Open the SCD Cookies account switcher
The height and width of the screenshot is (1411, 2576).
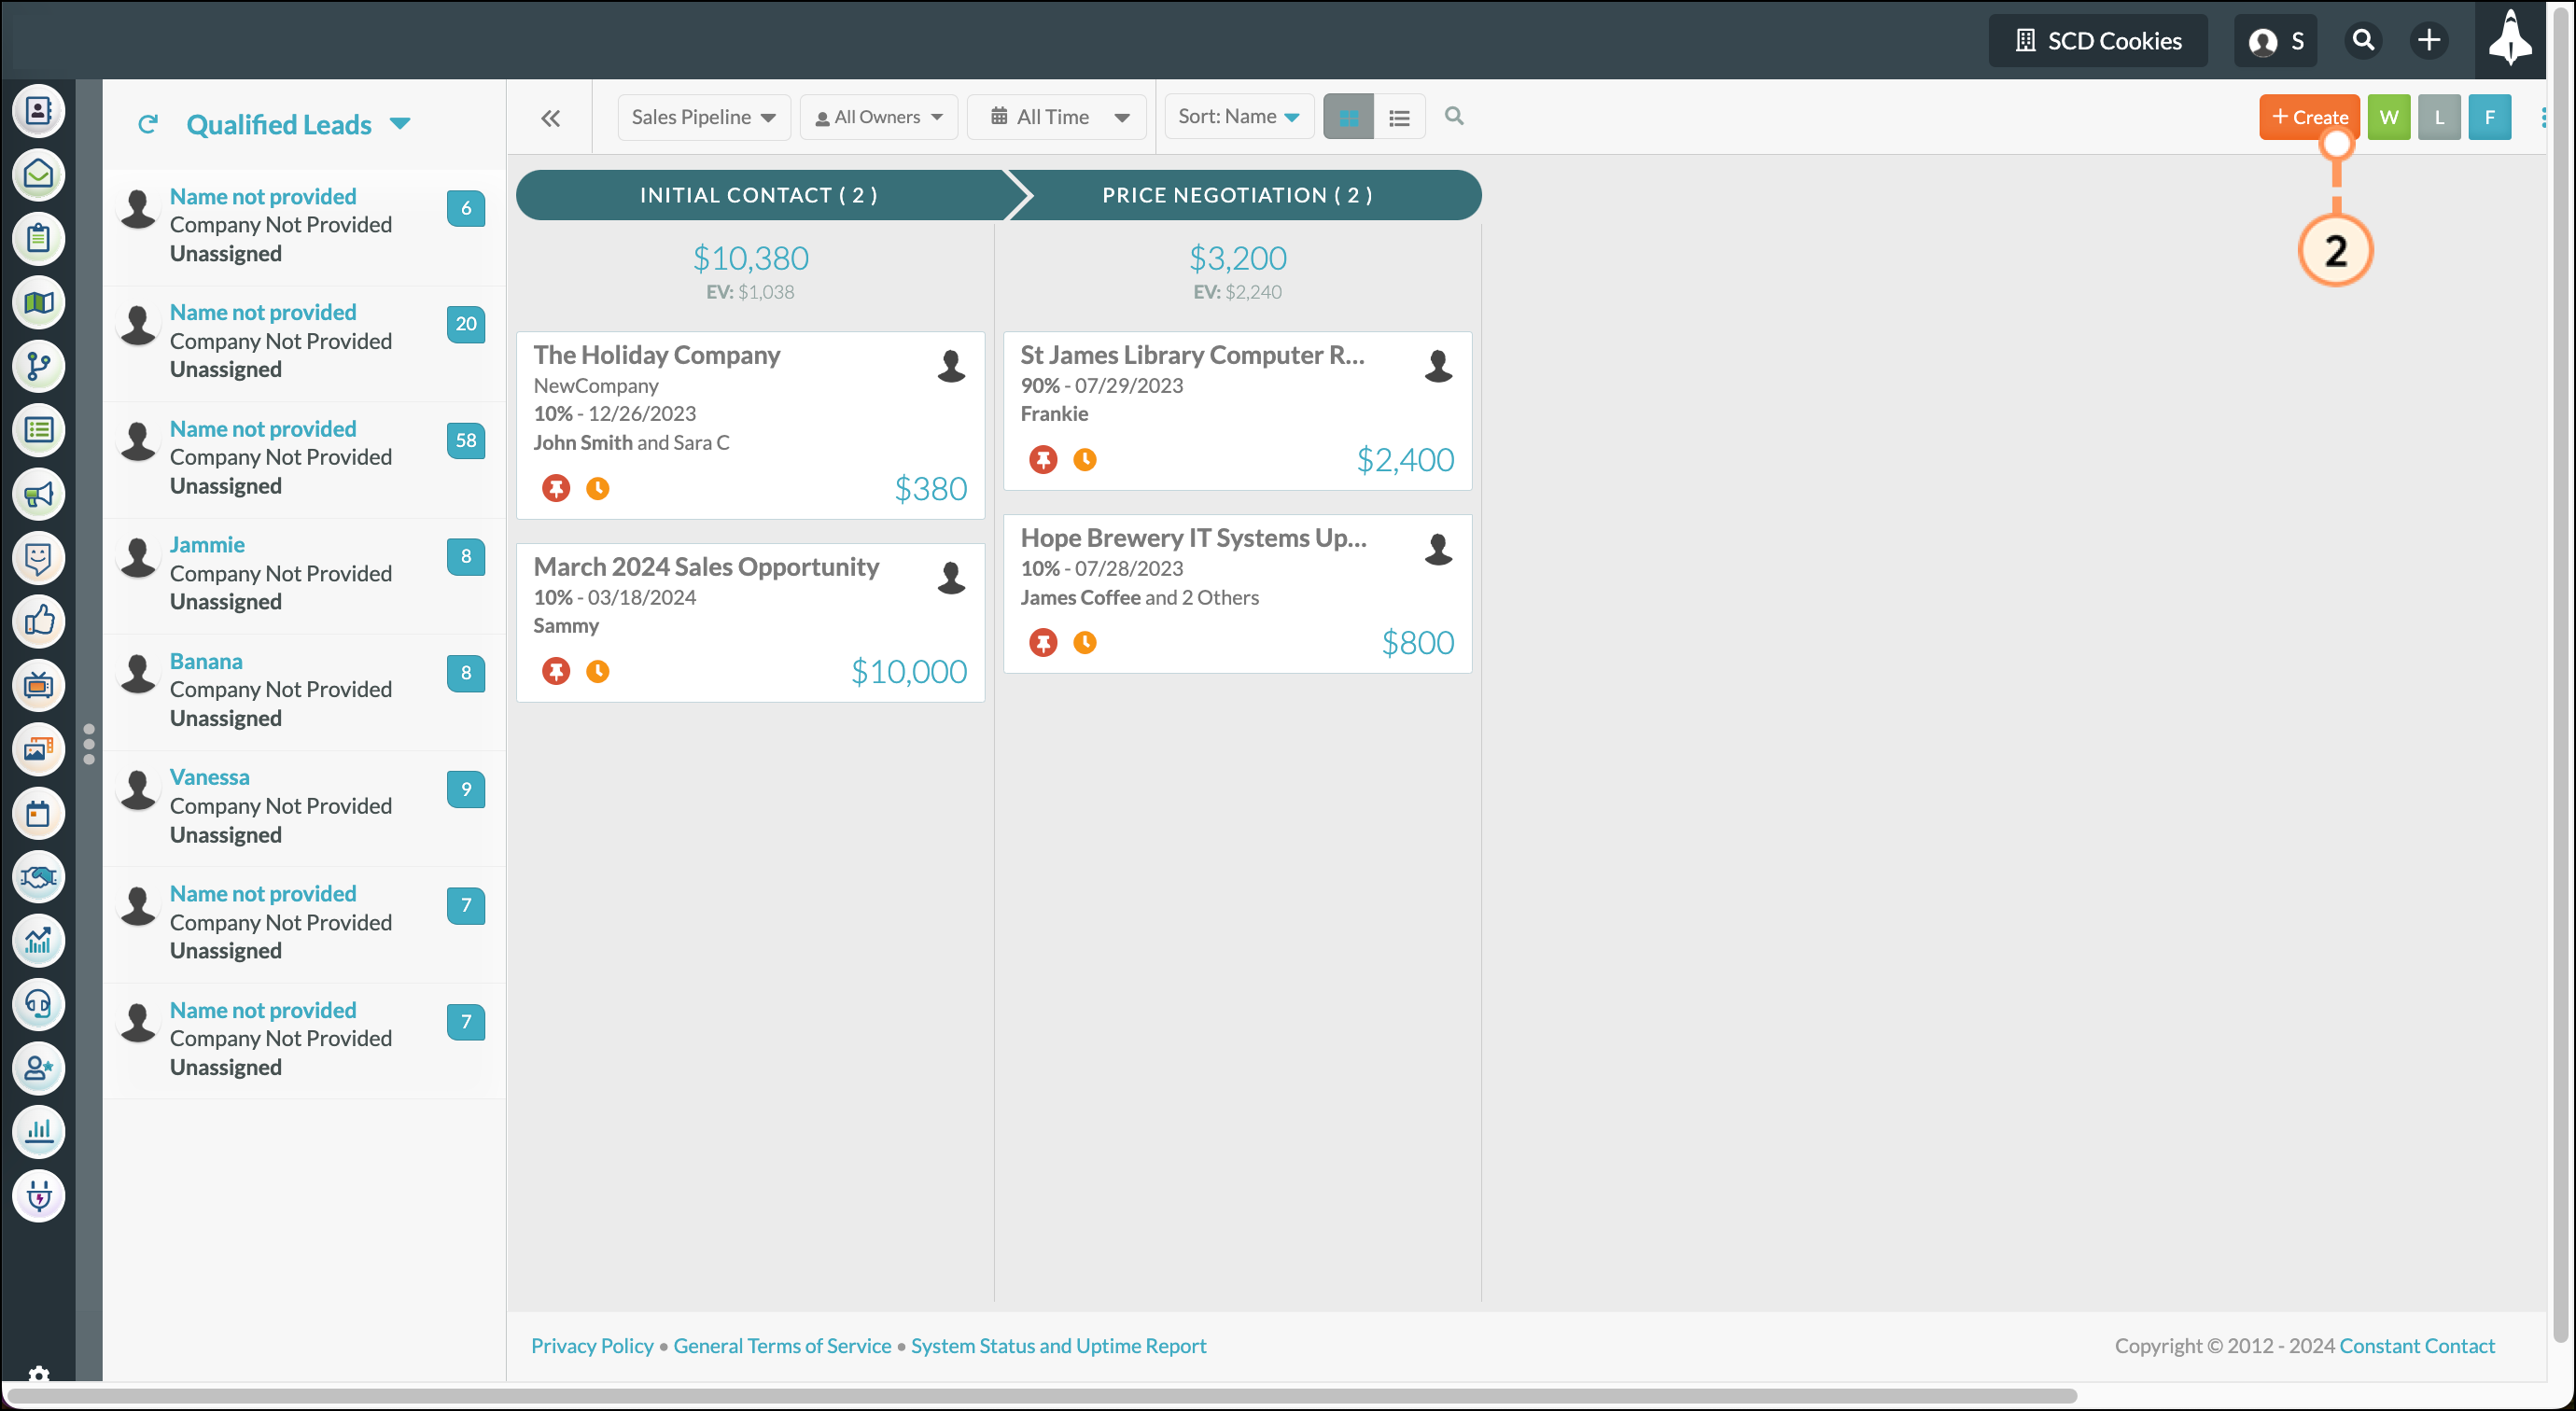(x=2098, y=40)
